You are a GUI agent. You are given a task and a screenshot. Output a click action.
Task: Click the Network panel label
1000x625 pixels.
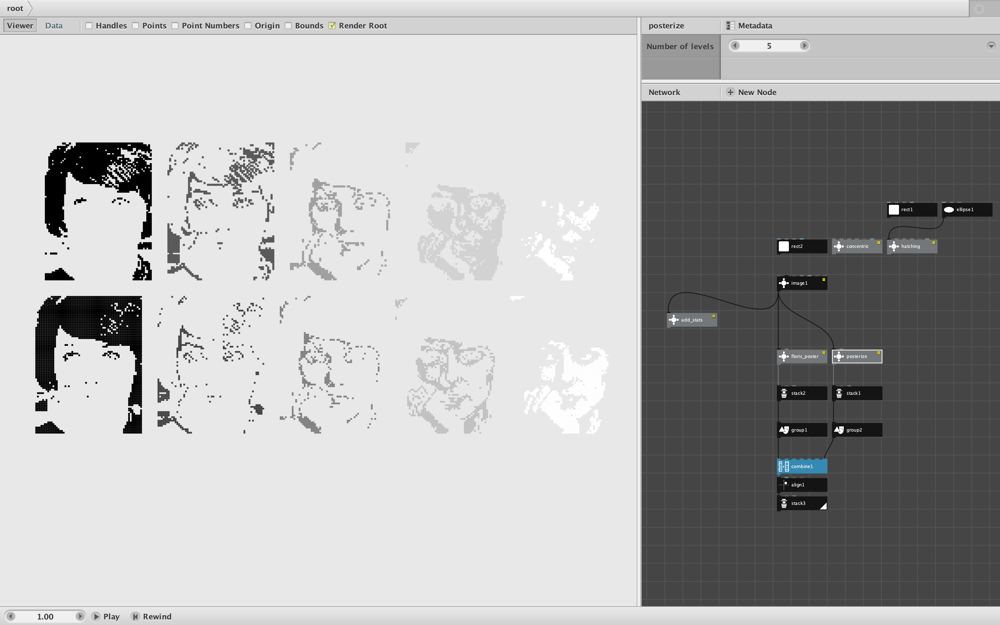point(665,92)
